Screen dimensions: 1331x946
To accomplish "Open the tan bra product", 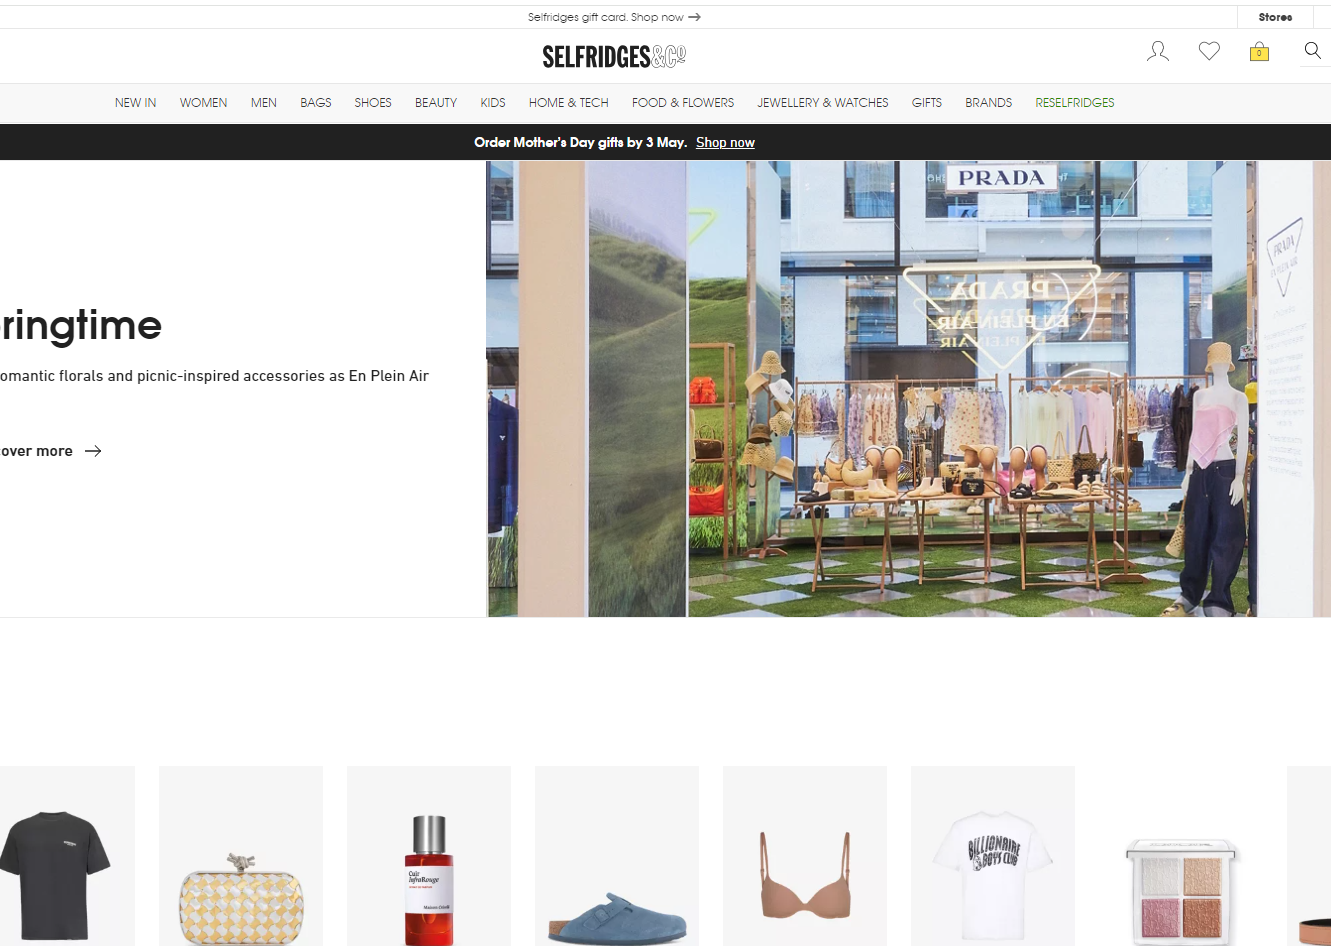I will click(x=805, y=856).
